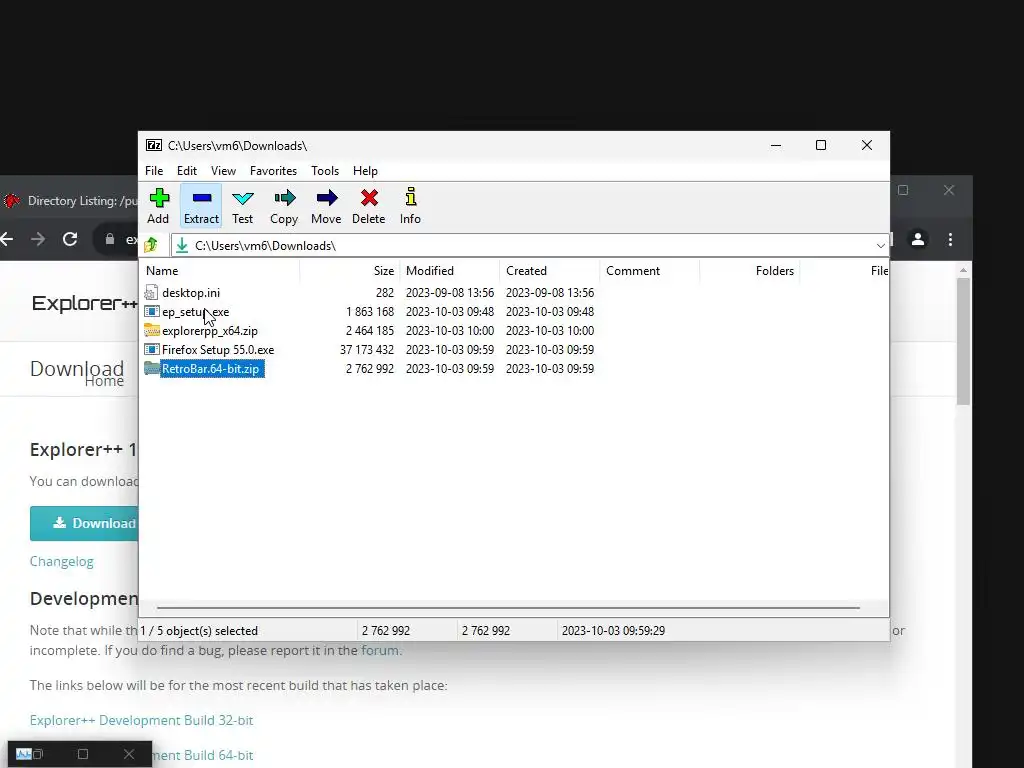
Task: Click the 7z icon in title bar
Action: 153,145
